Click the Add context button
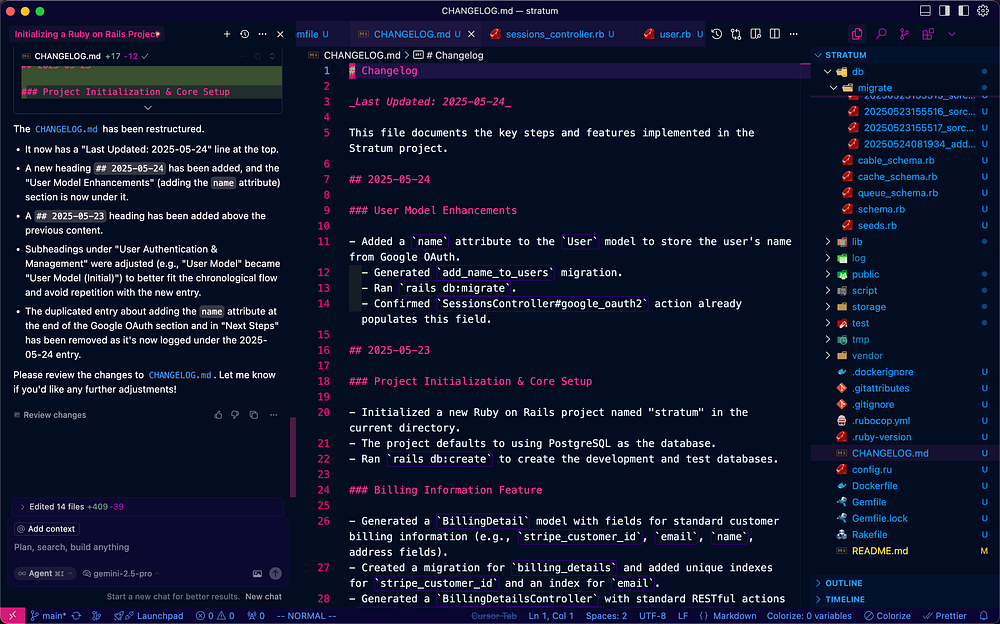 46,529
